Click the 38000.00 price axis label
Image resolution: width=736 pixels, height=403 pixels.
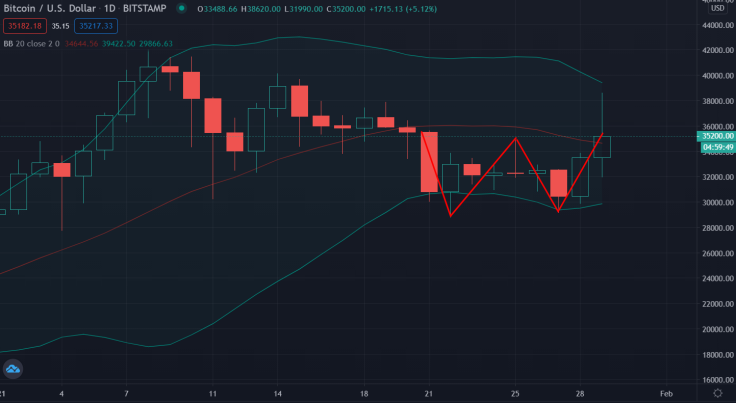718,101
